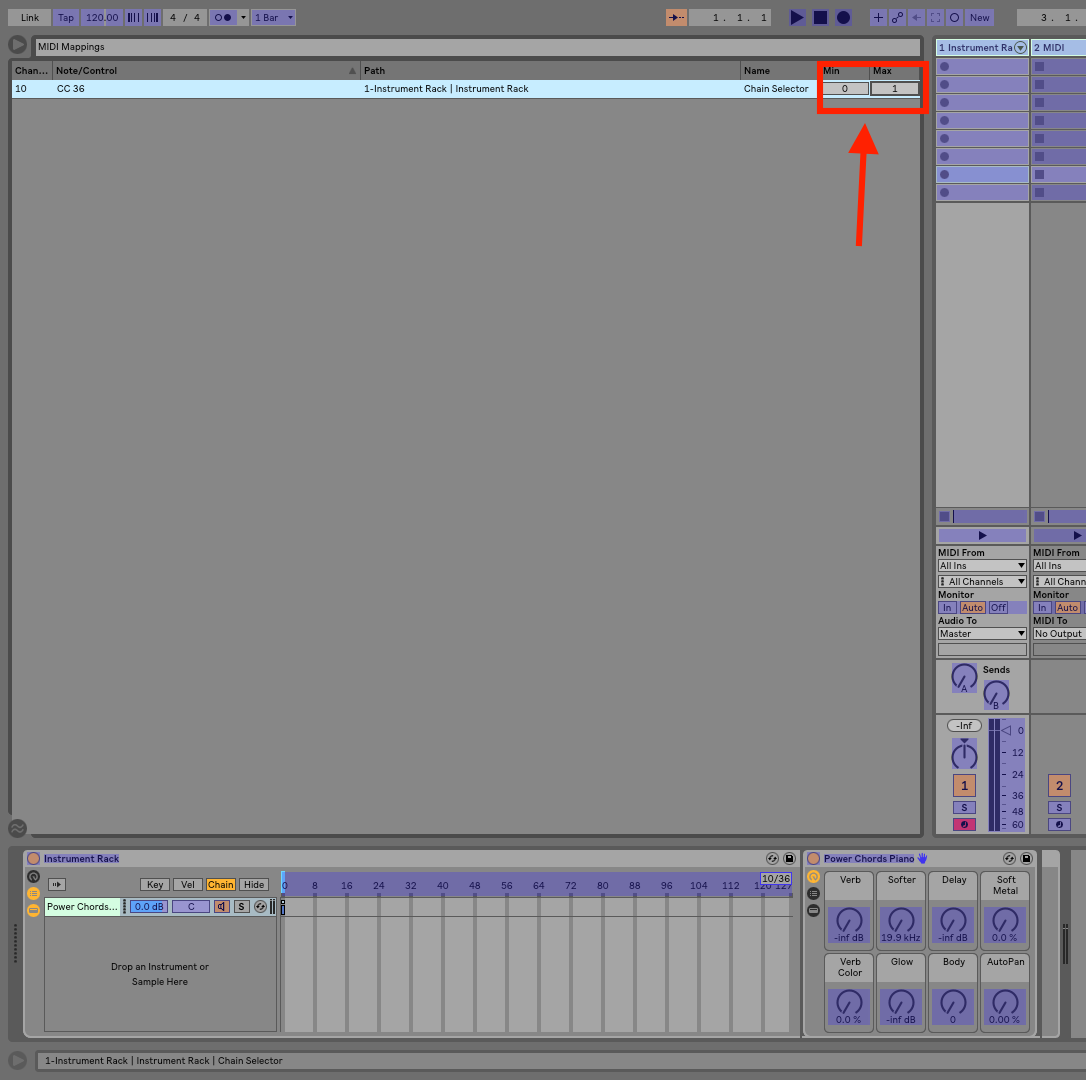Click Instrument Rack Show/Hide Devices icon
This screenshot has width=1086, height=1080.
click(33, 910)
